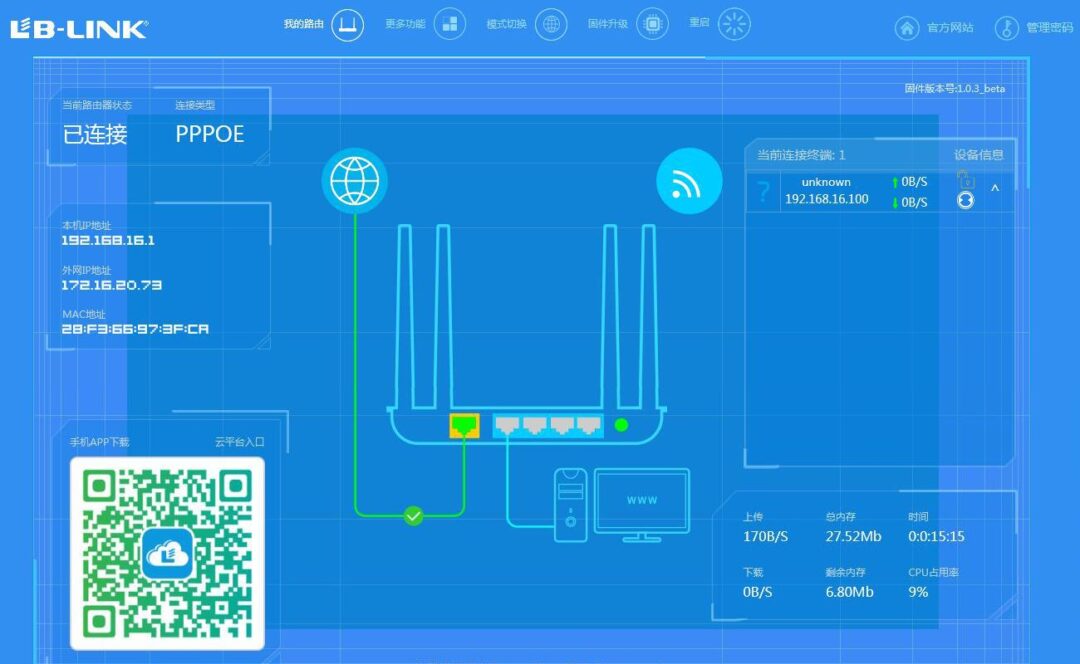
Task: Click the green check on WAN cable
Action: coord(413,515)
